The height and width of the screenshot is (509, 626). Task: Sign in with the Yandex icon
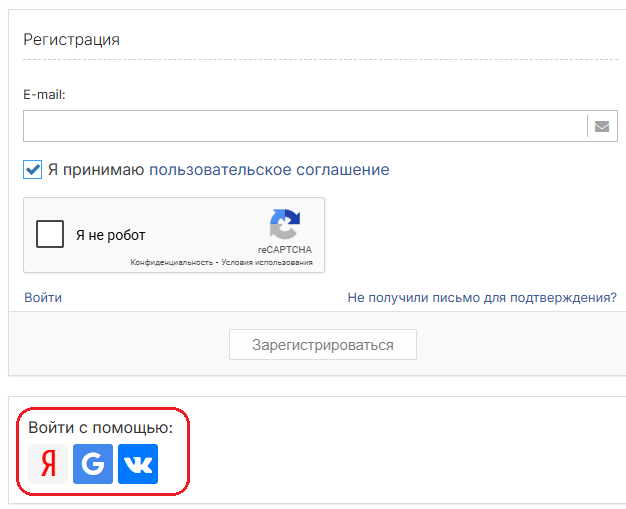[x=48, y=464]
